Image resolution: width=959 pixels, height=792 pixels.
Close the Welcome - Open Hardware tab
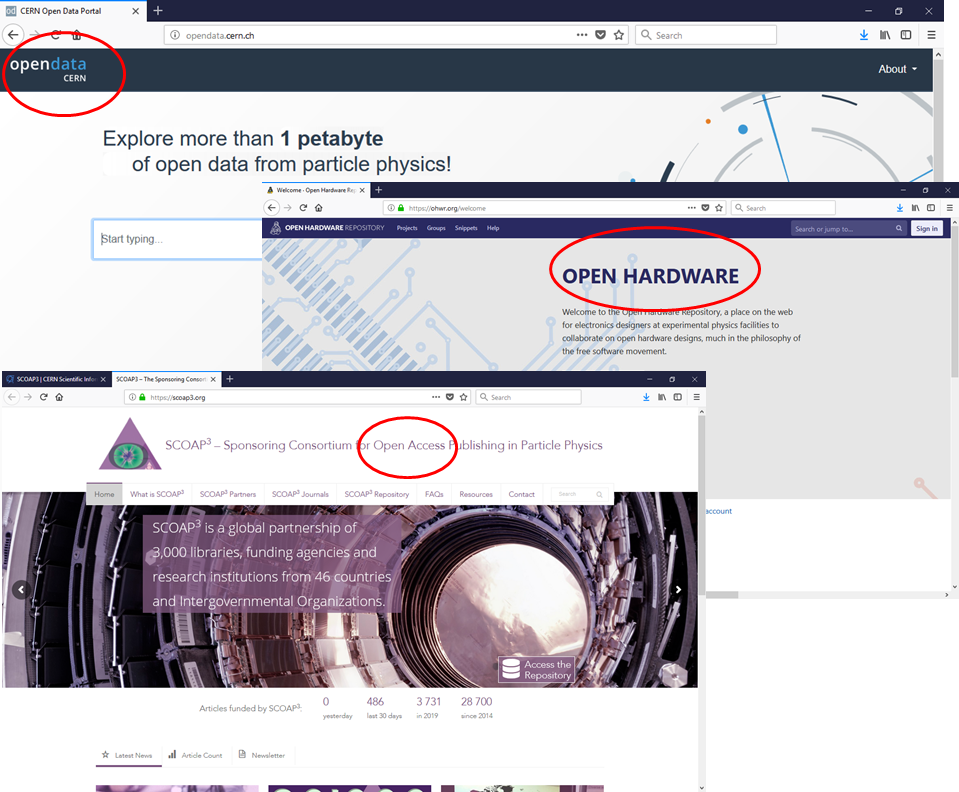[362, 190]
